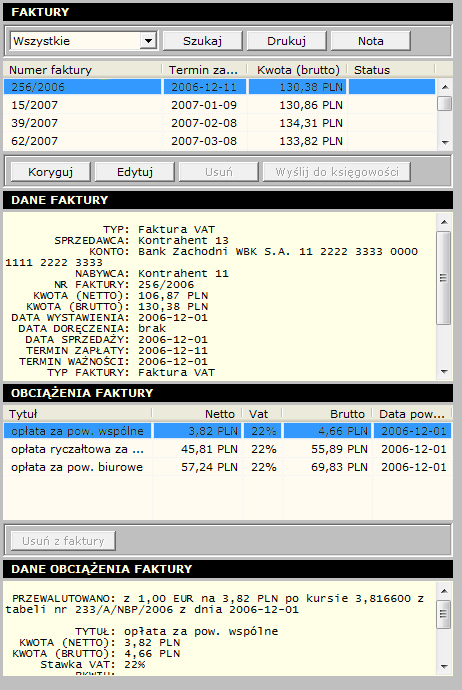The height and width of the screenshot is (690, 462).
Task: Click the date cell 2007-01-09
Action: 204,105
